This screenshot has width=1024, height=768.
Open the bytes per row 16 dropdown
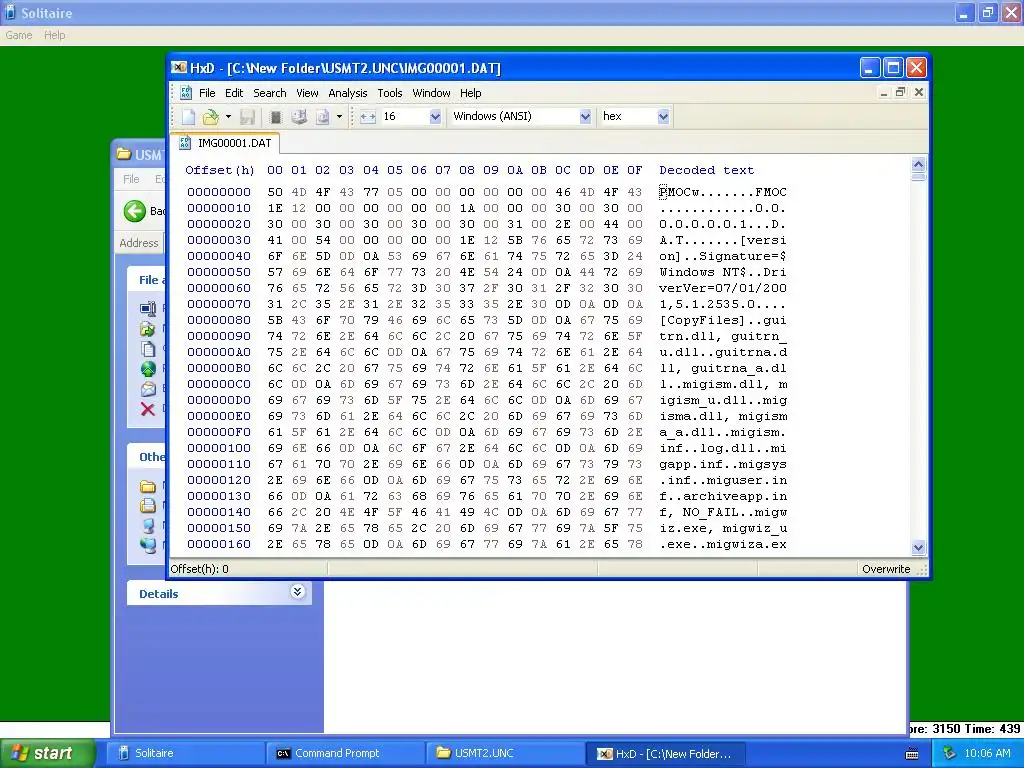click(x=435, y=117)
